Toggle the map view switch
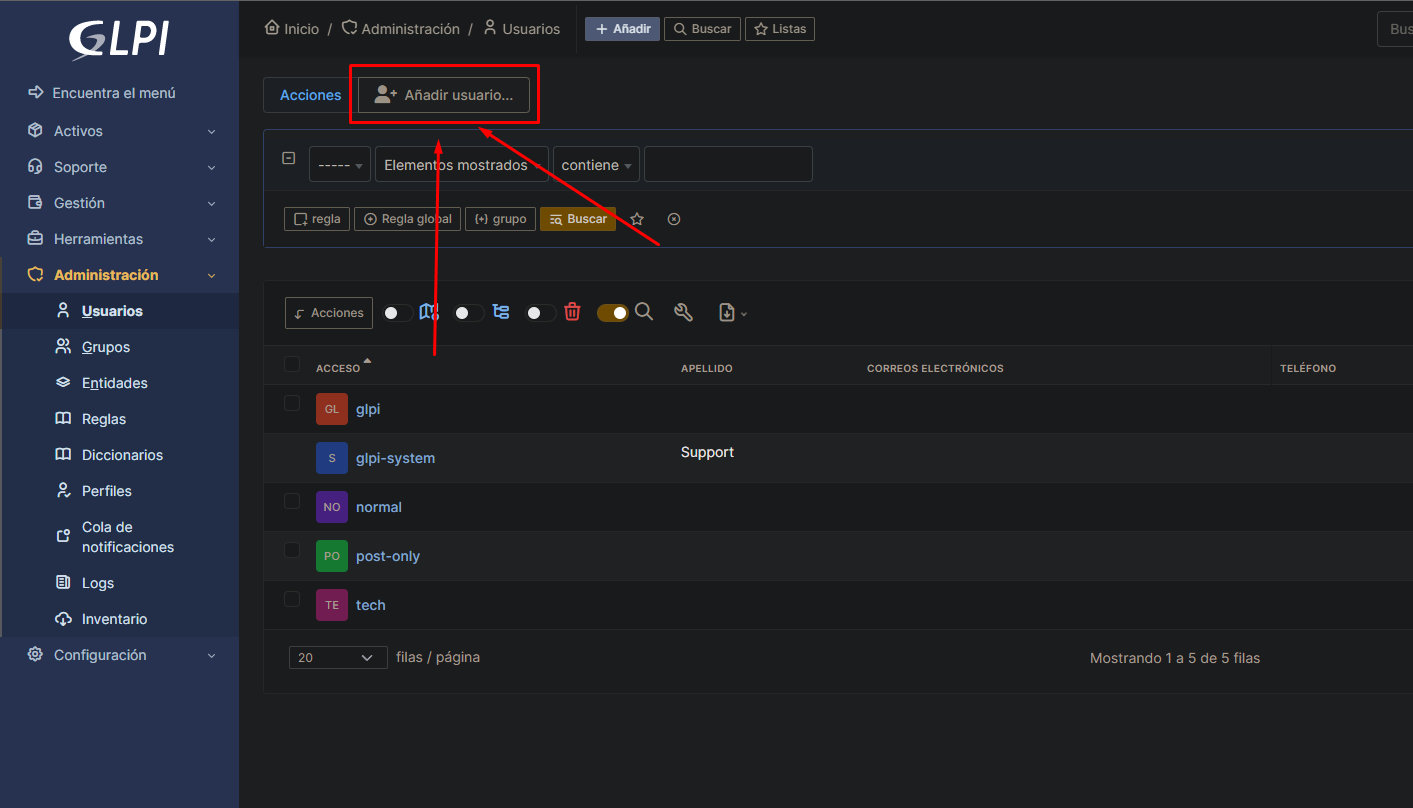This screenshot has height=808, width=1413. coord(398,313)
